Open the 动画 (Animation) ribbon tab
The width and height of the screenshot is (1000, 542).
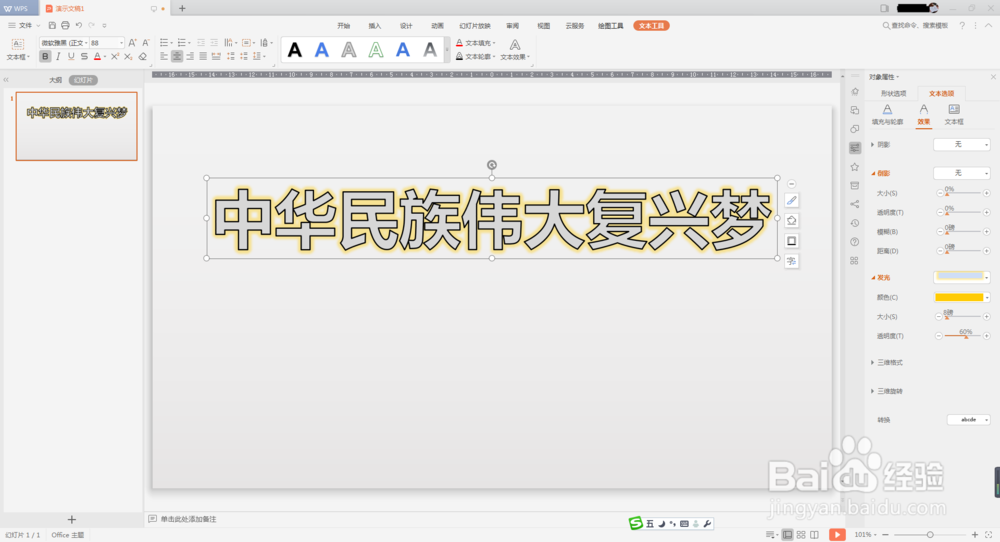pos(437,26)
